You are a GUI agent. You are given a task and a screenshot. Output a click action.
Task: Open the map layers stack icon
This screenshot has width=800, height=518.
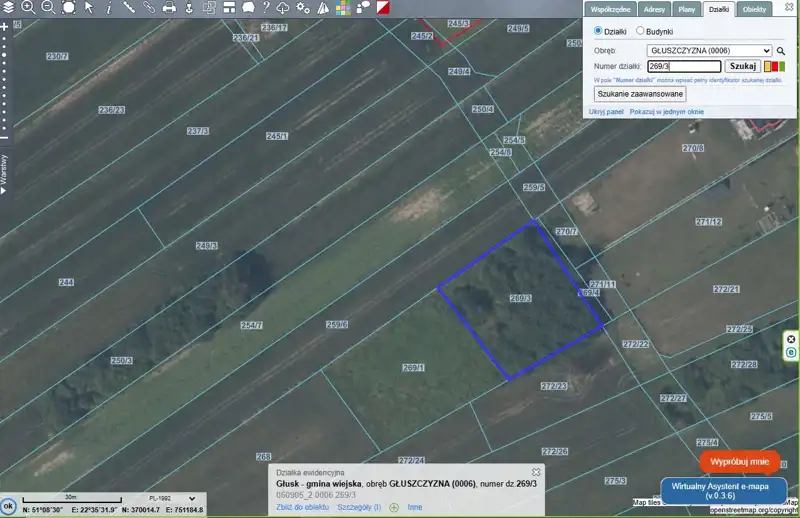[x=8, y=7]
